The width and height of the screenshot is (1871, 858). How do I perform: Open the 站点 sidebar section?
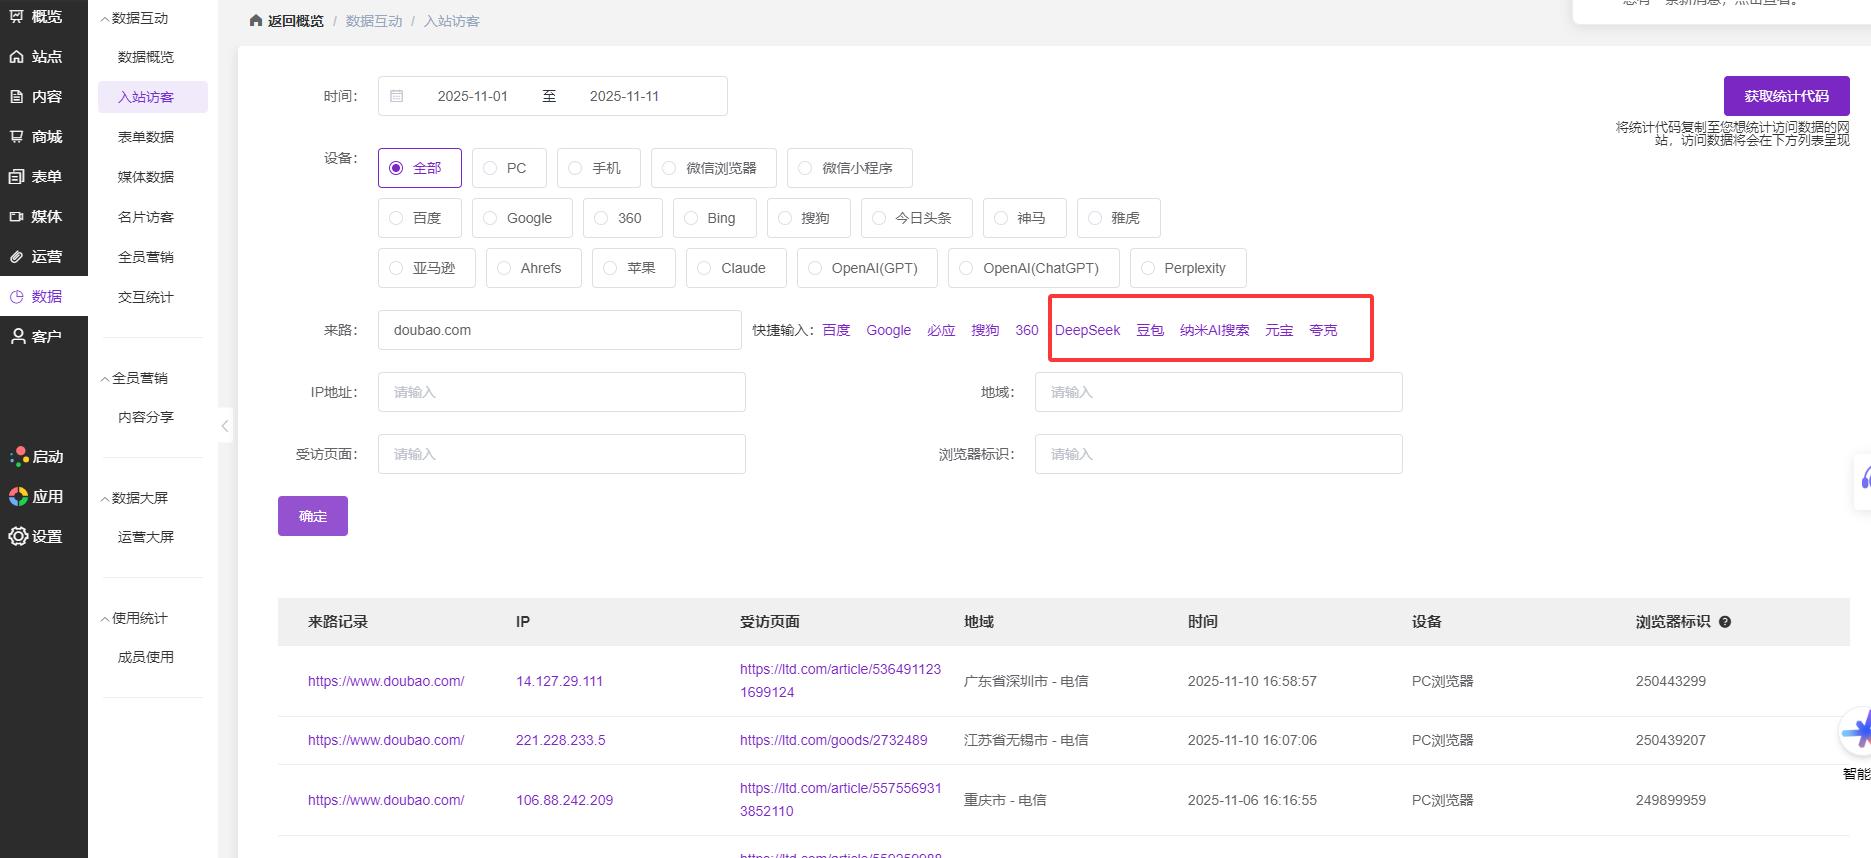coord(36,57)
